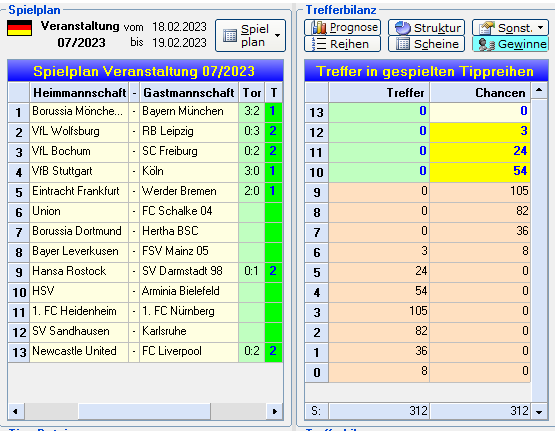
Task: Open the Scheine view
Action: click(x=426, y=44)
